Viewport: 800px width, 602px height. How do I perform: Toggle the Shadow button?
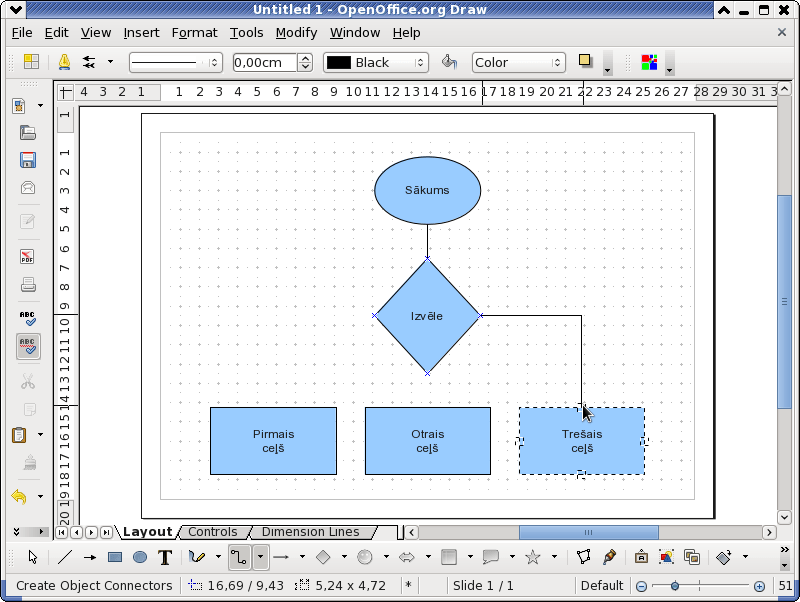(x=585, y=62)
